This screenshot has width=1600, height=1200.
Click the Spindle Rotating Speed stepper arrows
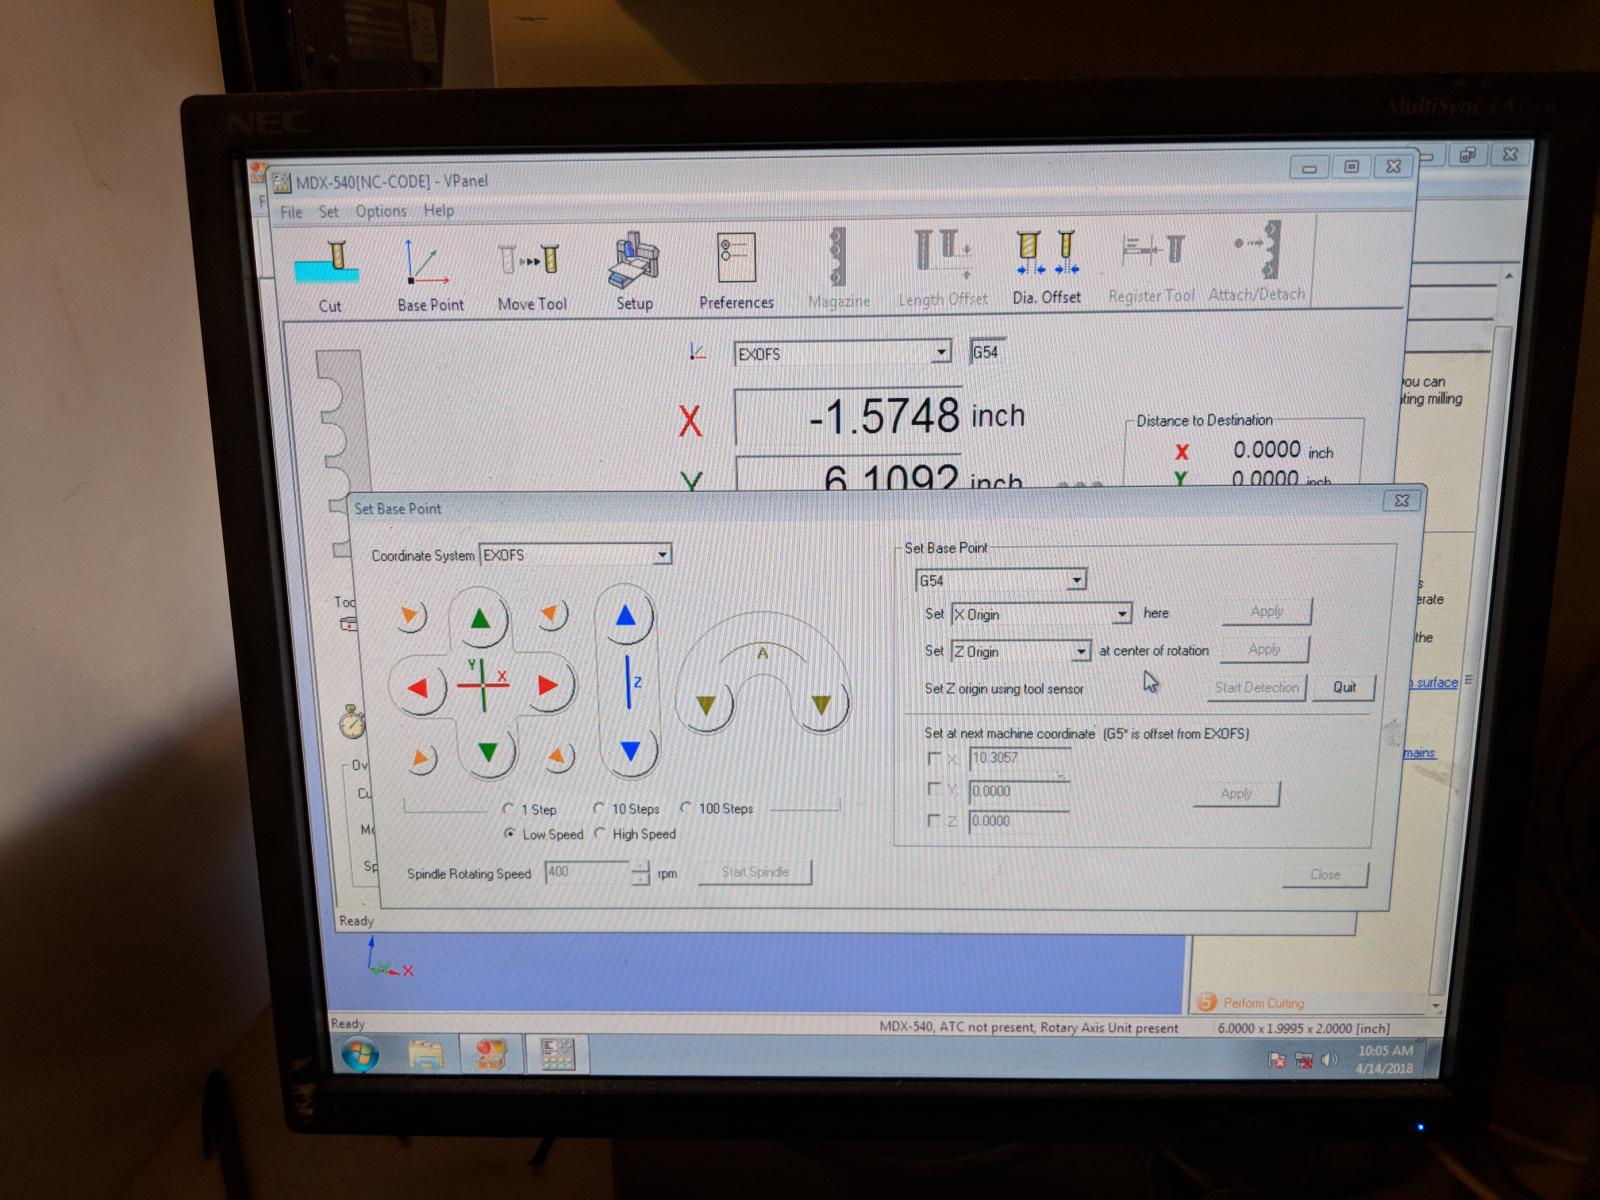[x=640, y=873]
